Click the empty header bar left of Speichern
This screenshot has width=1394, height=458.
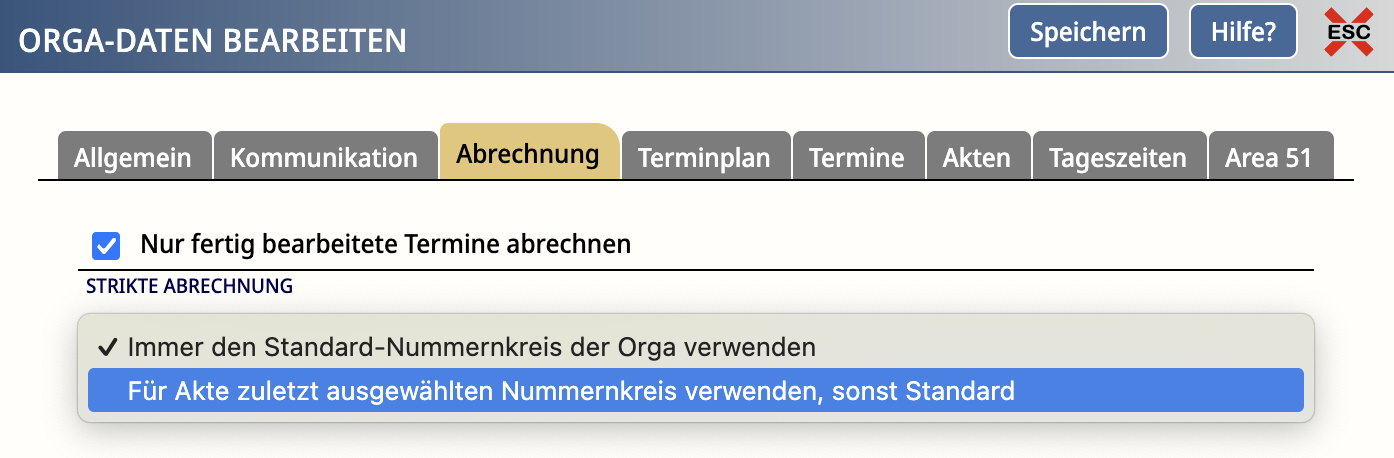click(700, 36)
